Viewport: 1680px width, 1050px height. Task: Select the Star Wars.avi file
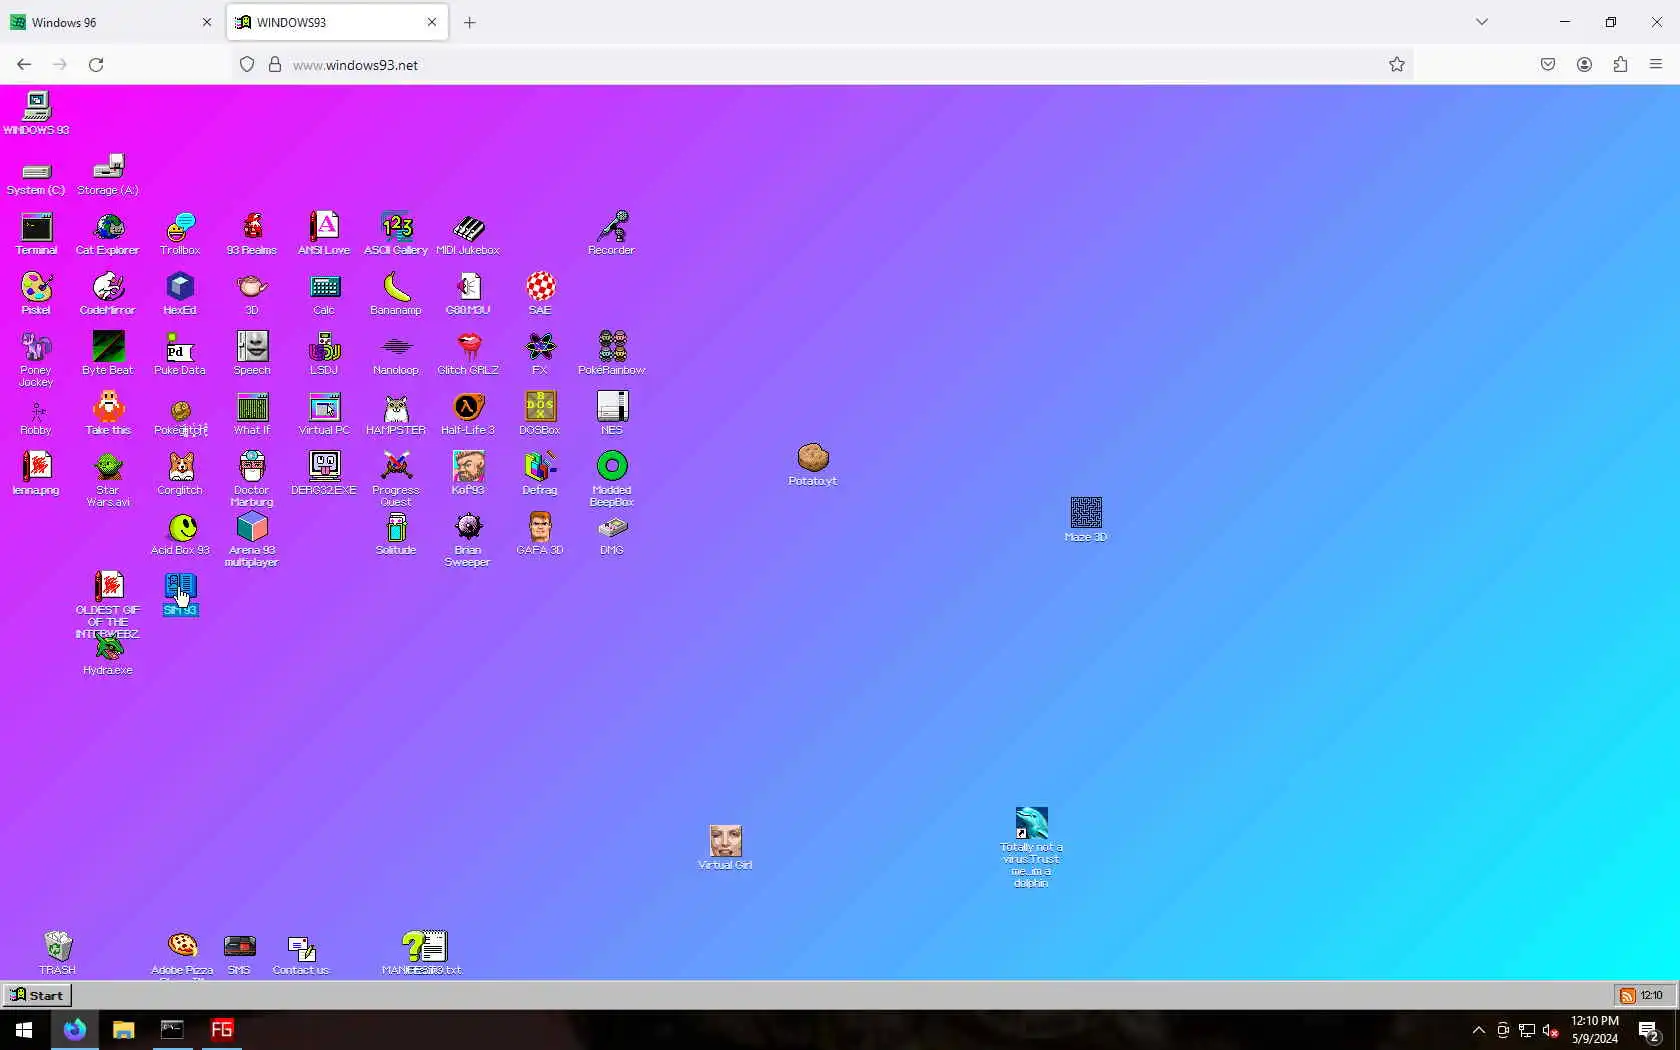coord(108,480)
